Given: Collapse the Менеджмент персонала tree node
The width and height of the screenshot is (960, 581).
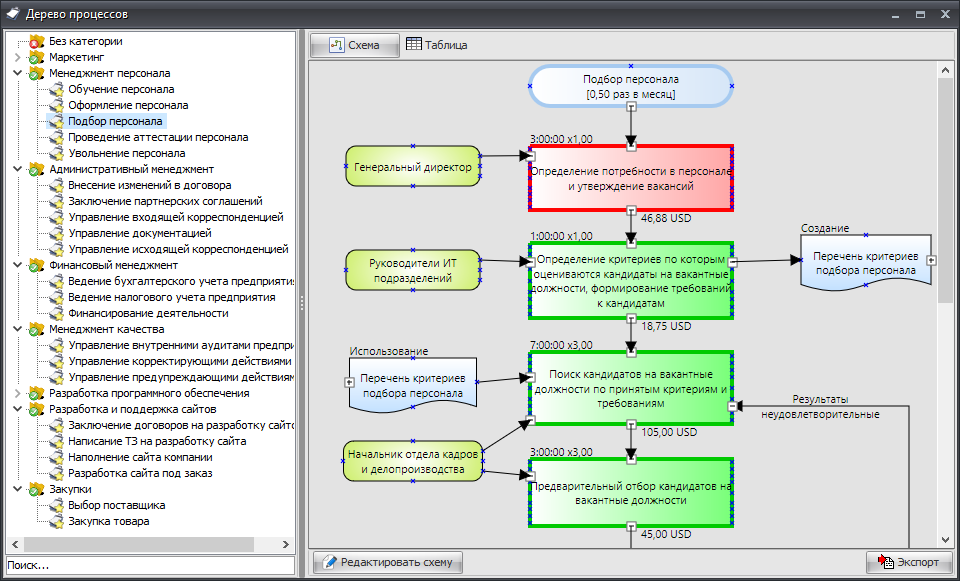Looking at the screenshot, I should click(x=17, y=73).
